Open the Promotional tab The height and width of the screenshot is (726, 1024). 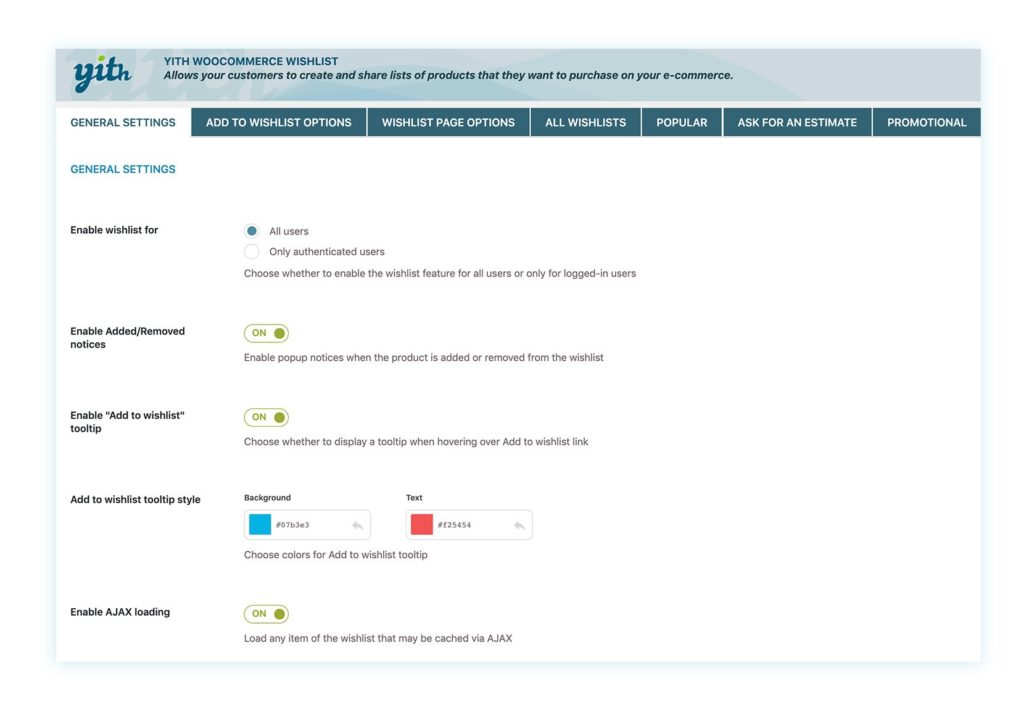coord(927,122)
